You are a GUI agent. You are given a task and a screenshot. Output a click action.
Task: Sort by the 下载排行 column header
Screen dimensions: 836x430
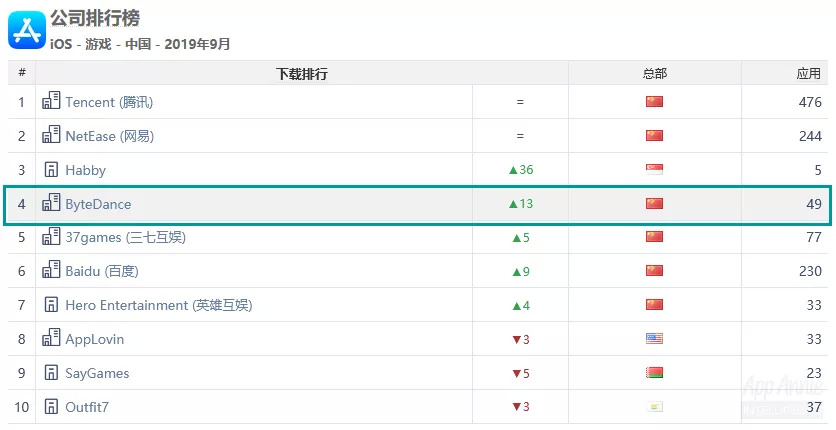point(301,74)
